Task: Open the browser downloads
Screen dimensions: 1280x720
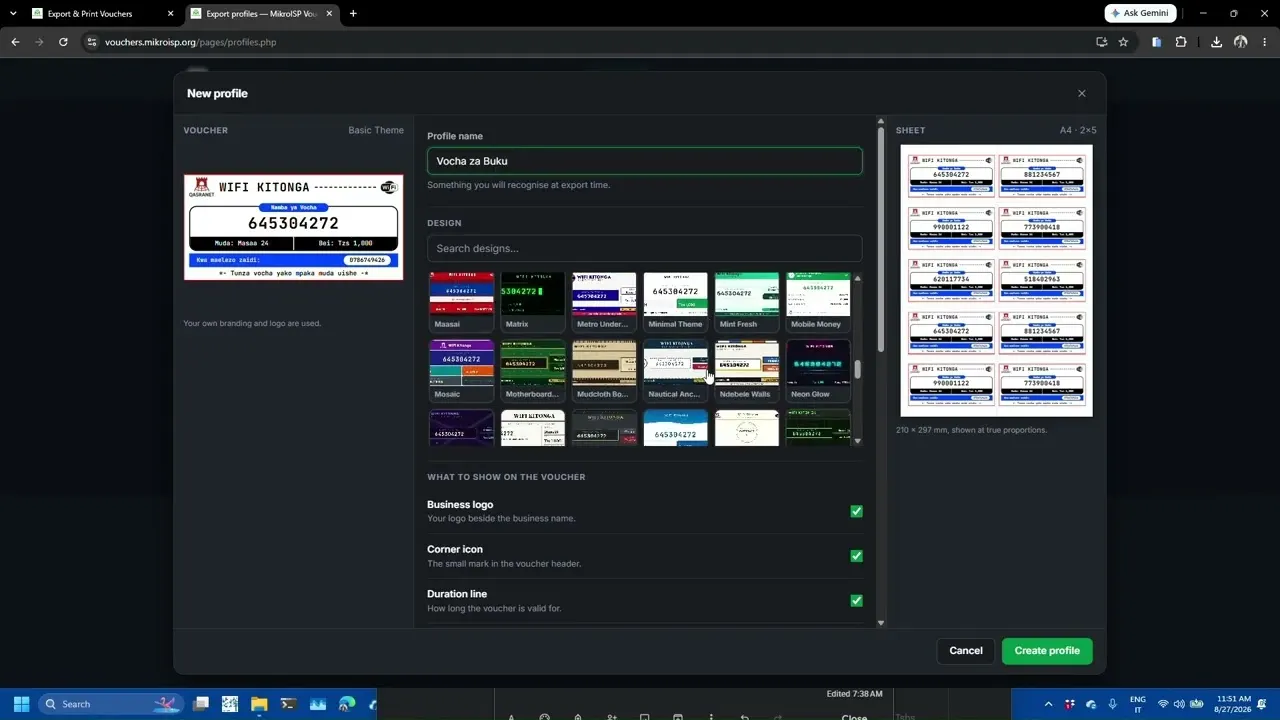Action: [1216, 42]
